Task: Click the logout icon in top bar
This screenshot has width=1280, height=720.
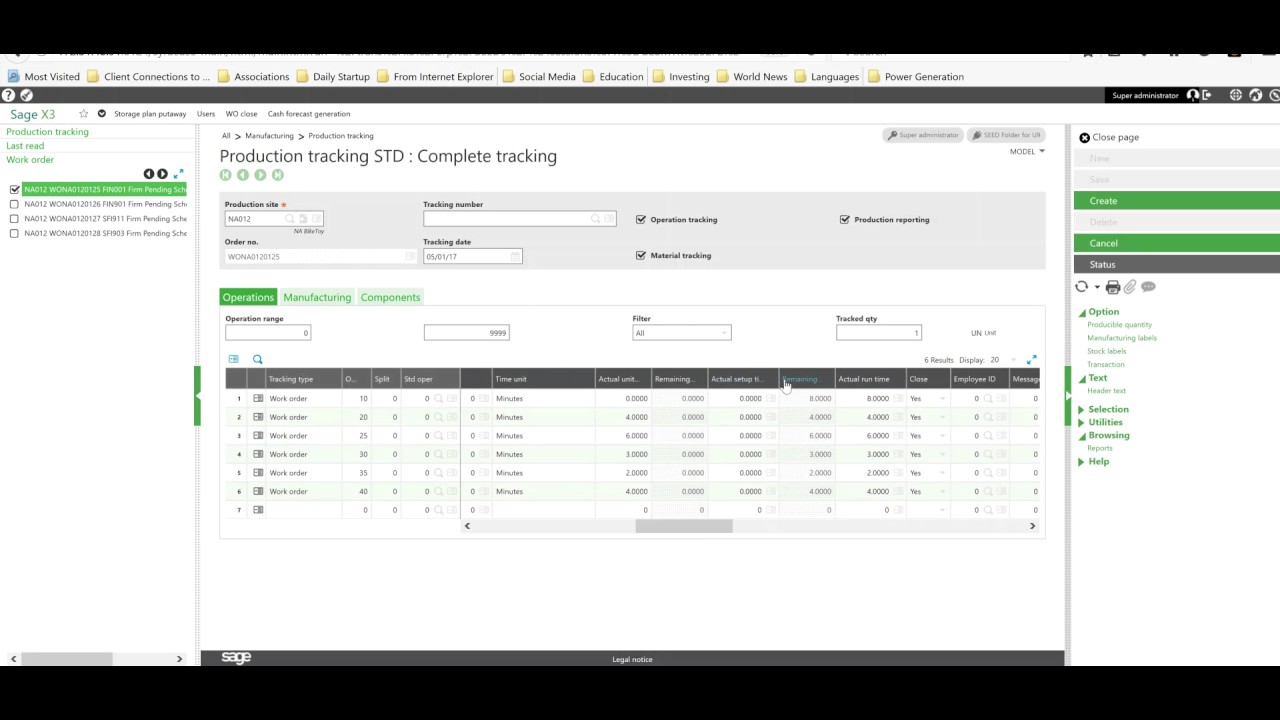Action: click(1207, 95)
